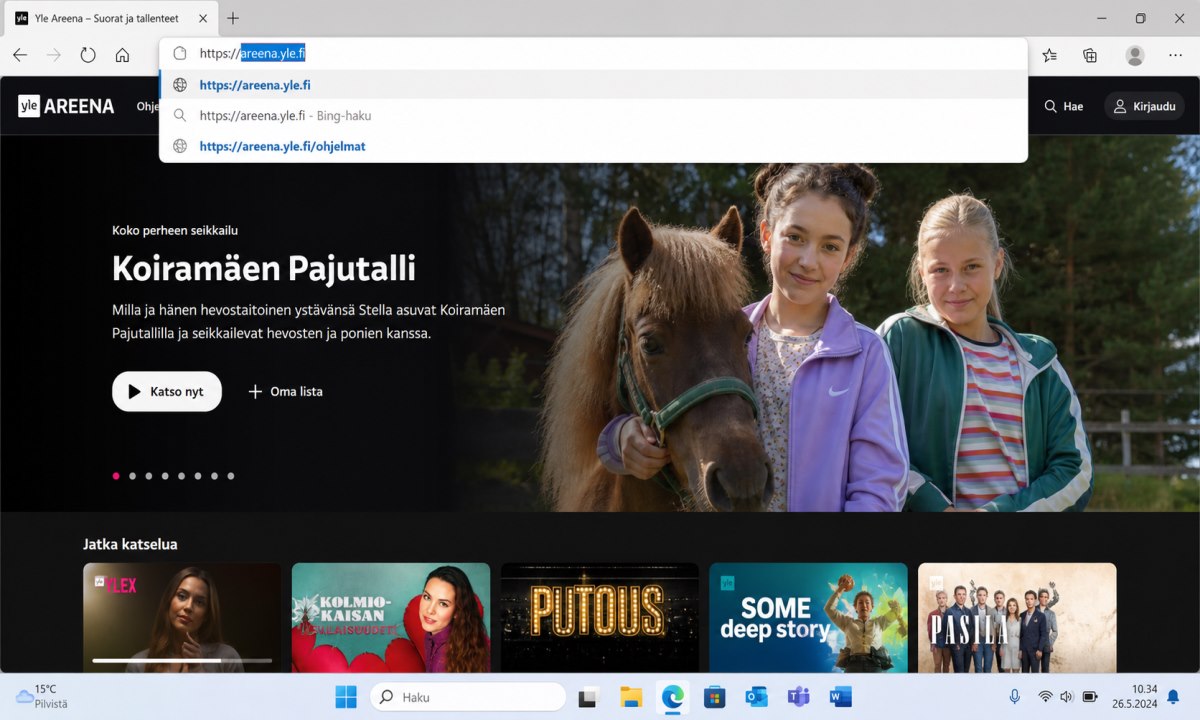Select the first pink carousel dot
Screen dimensions: 1200x720
[x=116, y=476]
